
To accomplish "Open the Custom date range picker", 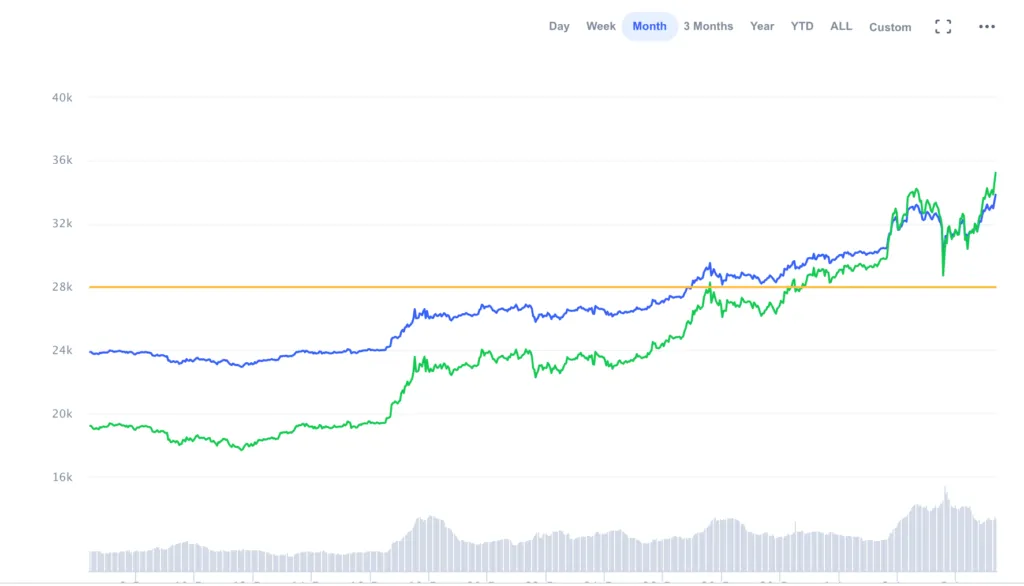I will click(x=890, y=27).
